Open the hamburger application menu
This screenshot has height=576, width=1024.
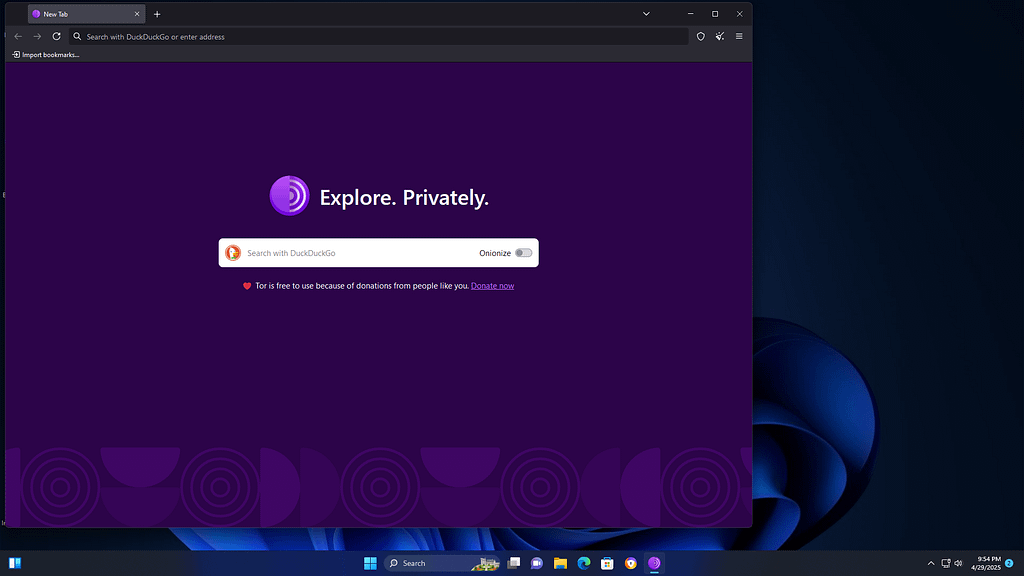[x=739, y=37]
